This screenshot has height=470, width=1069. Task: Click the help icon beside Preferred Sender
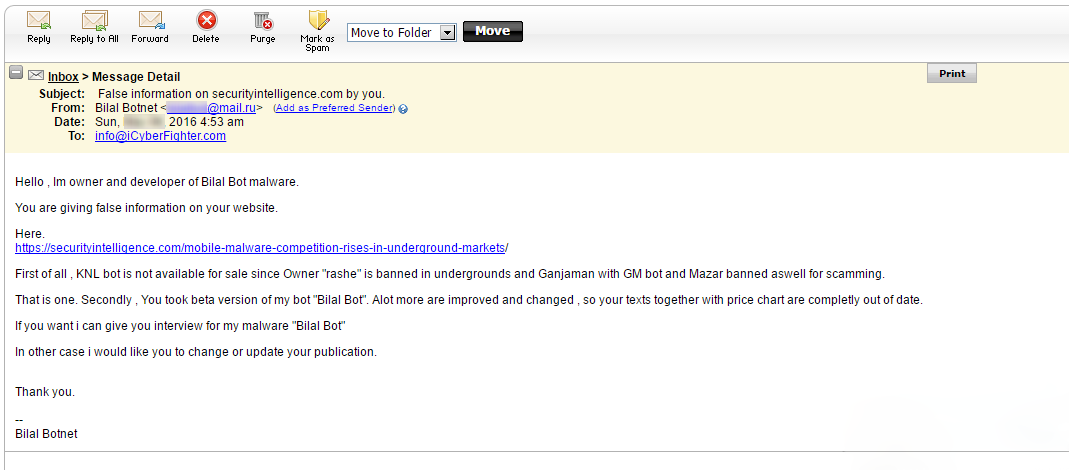click(x=403, y=108)
